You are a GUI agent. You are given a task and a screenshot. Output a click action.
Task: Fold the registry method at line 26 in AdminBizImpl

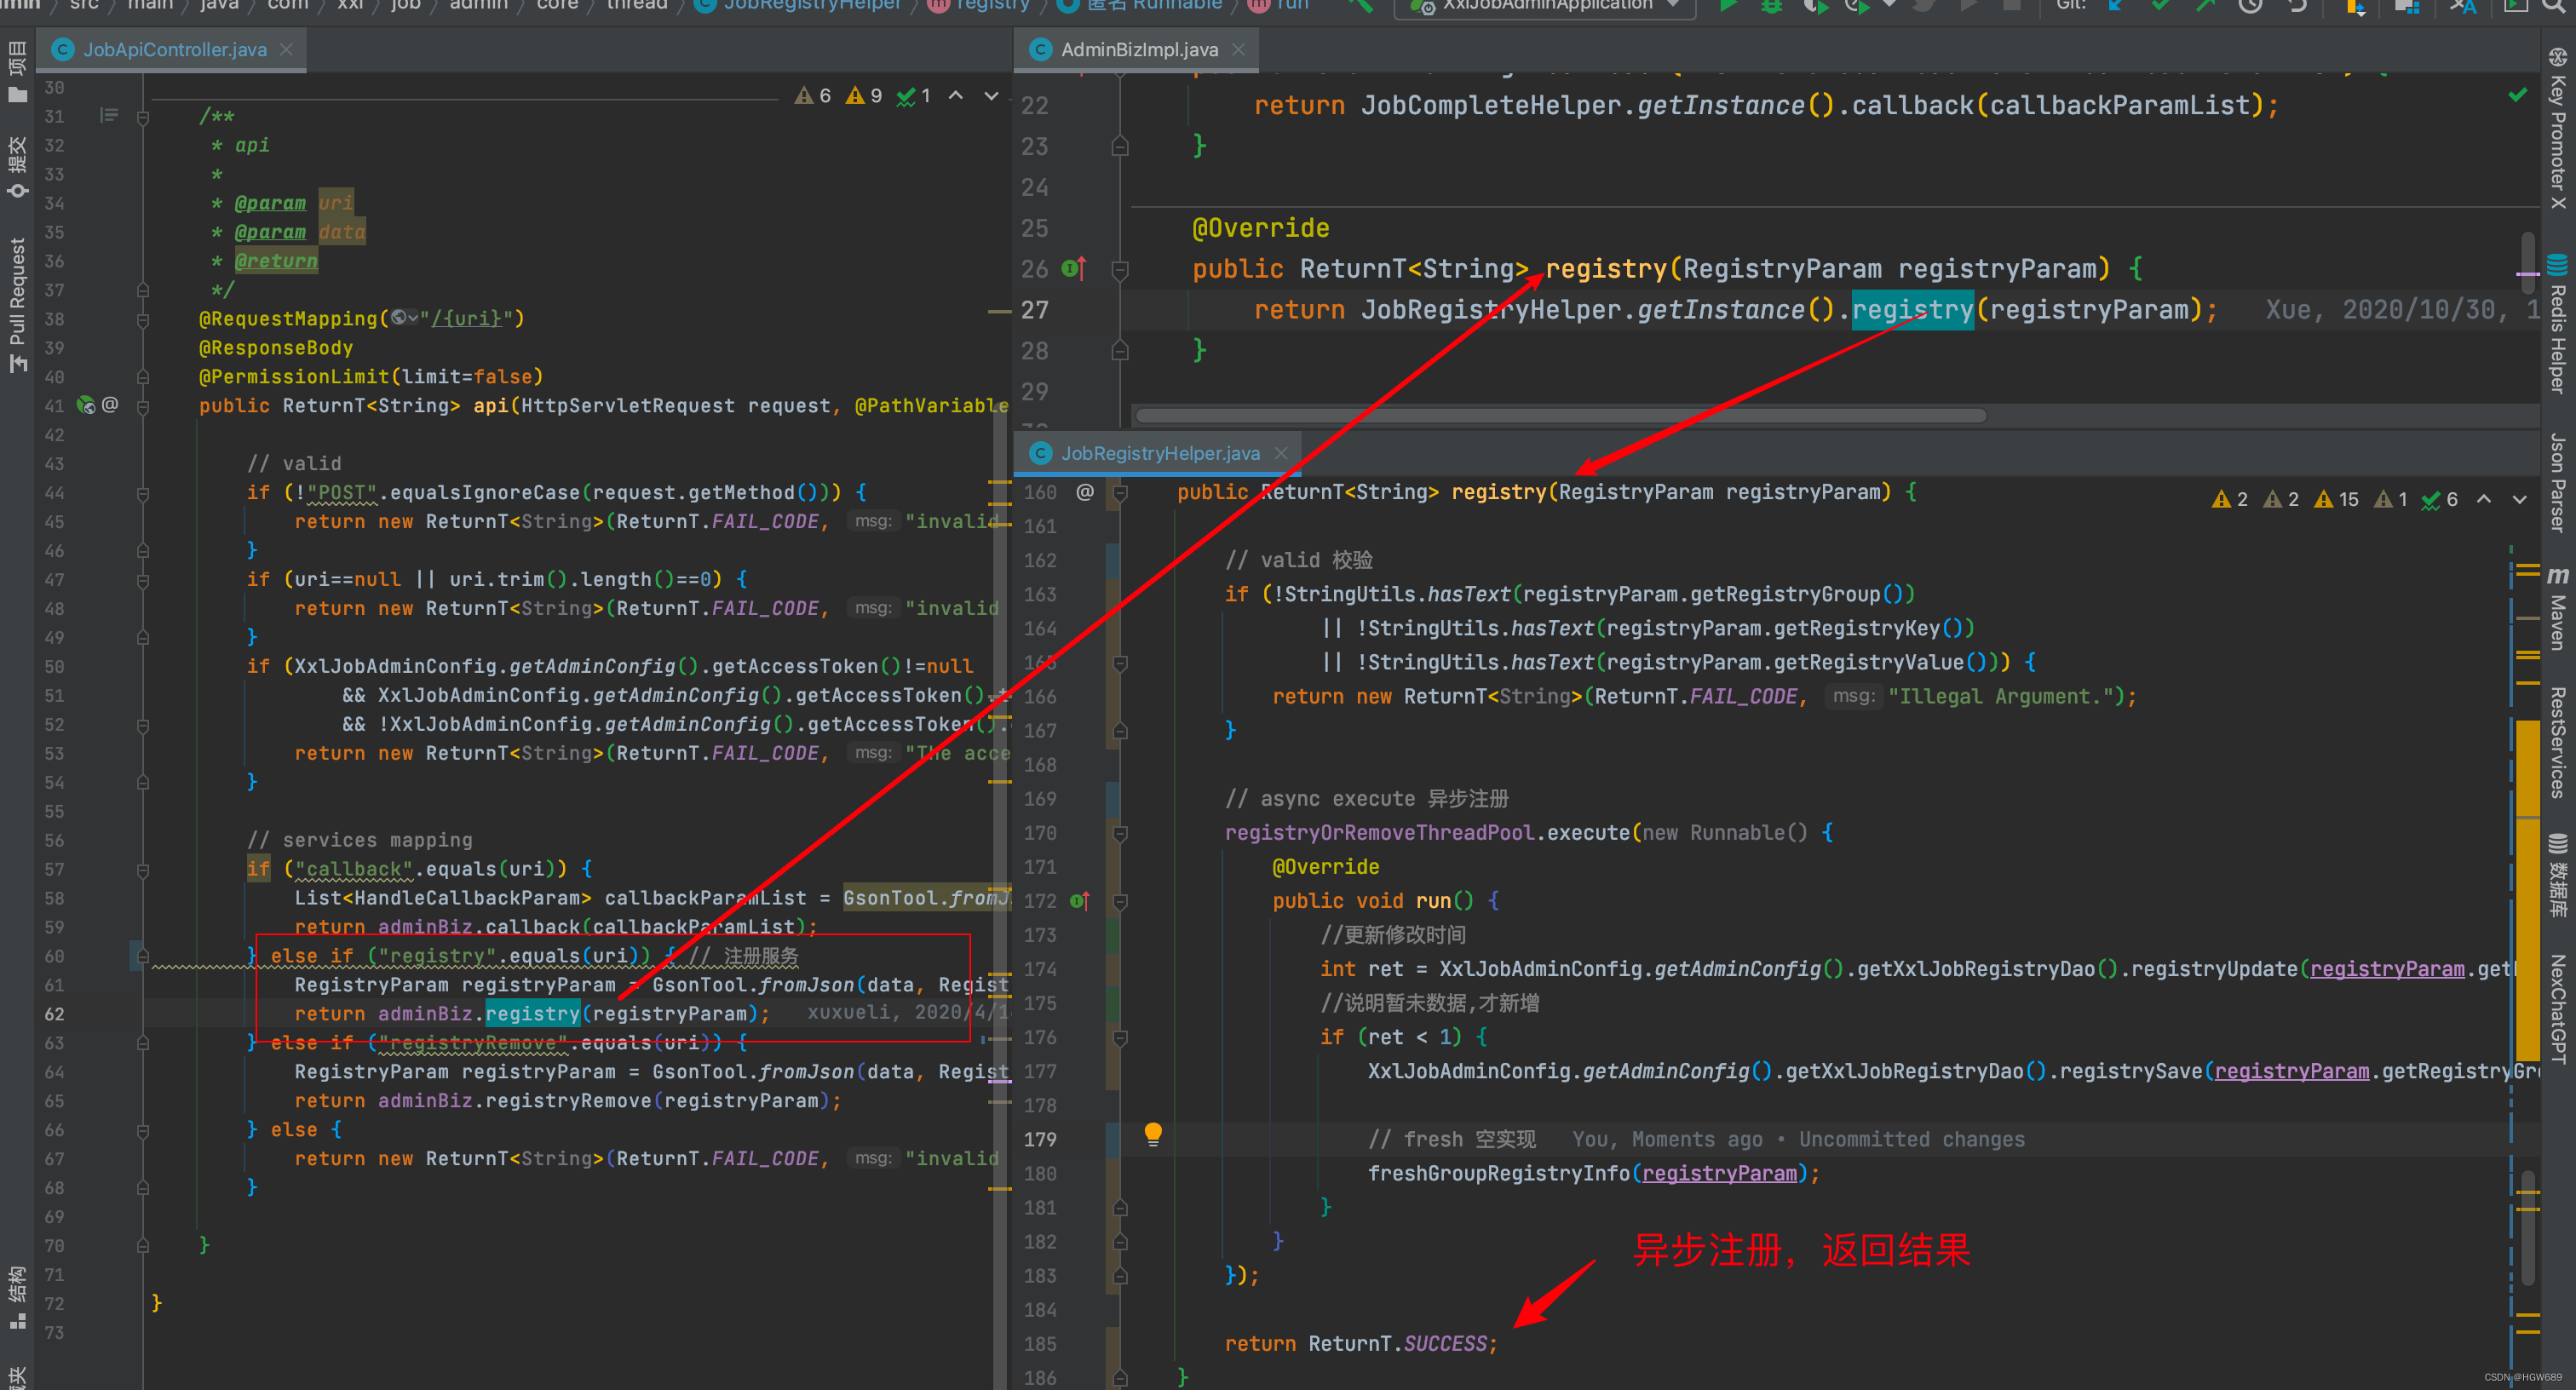point(1120,270)
